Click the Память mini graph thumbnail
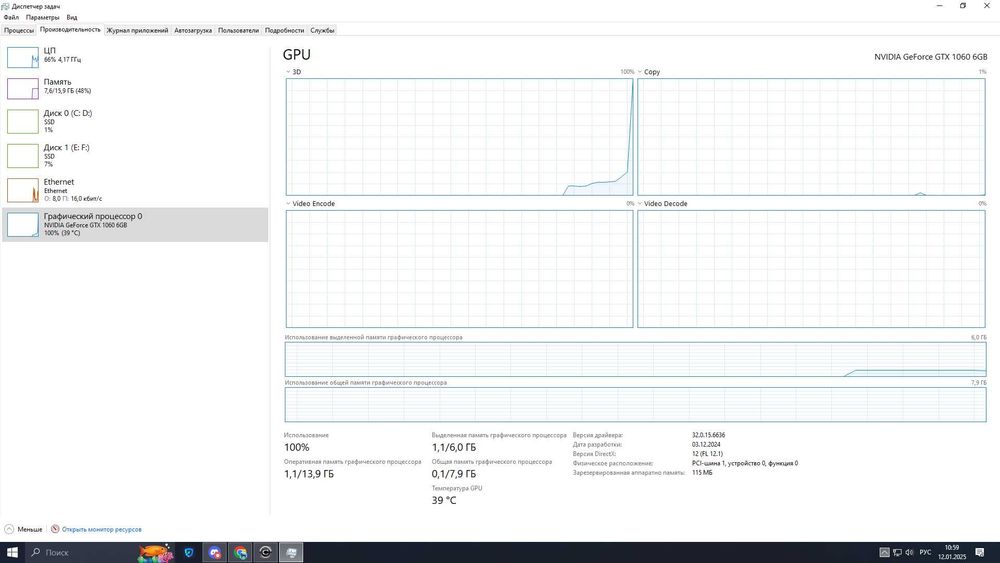1000x563 pixels. point(22,89)
